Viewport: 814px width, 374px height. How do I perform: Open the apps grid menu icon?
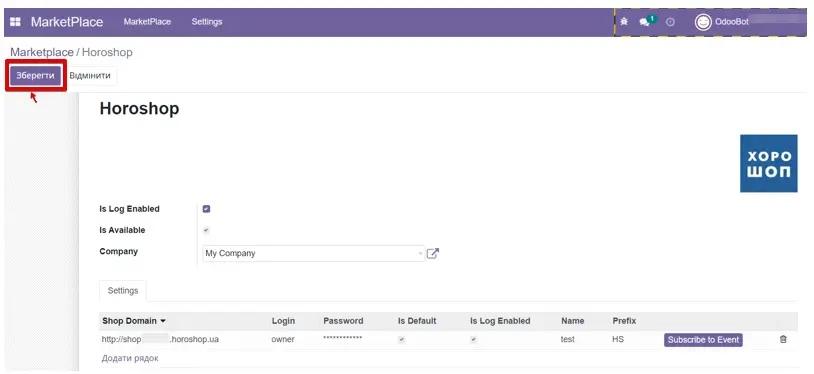coord(16,22)
